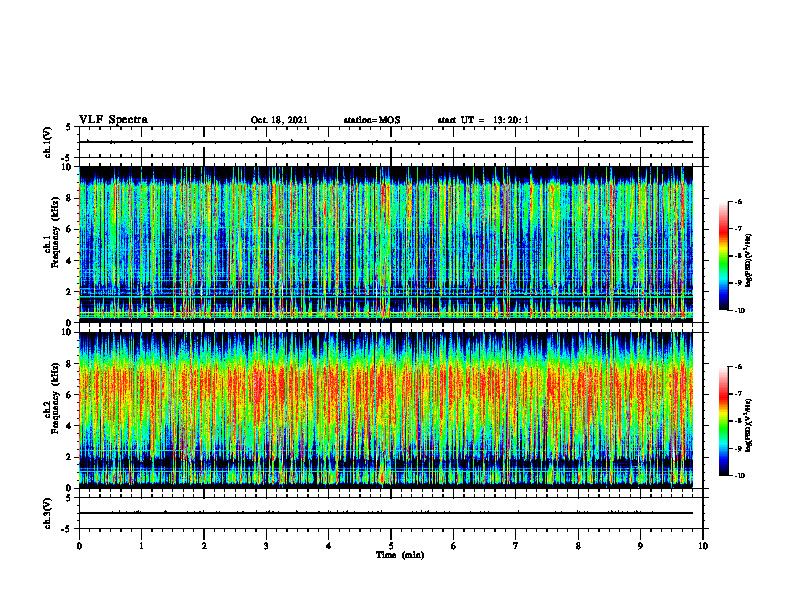Click the ch.2 frequency axis "6" tick label
Viewport: 792px width, 612px height.
(70, 395)
